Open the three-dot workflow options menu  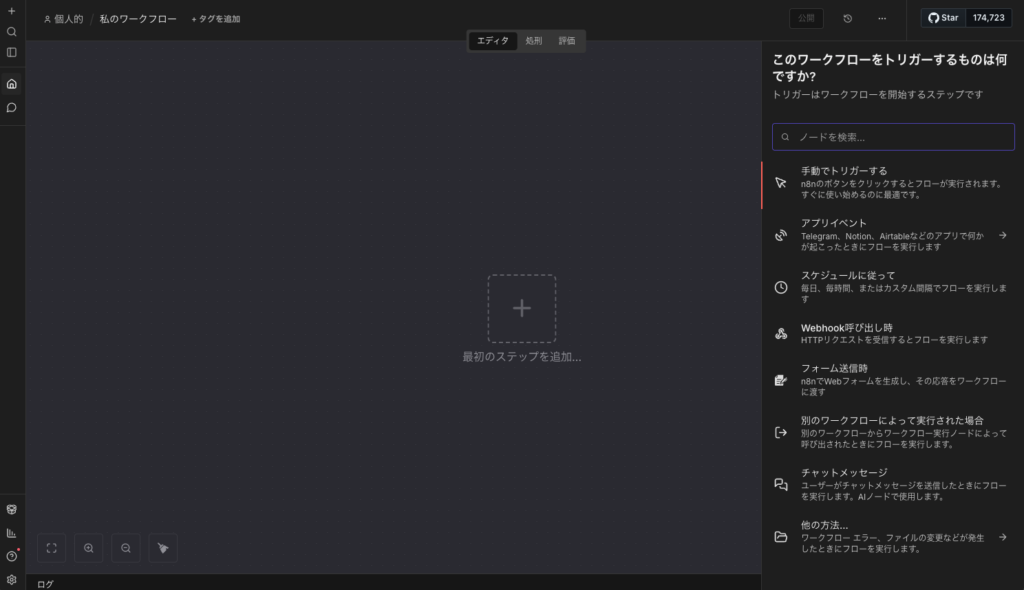pos(882,18)
